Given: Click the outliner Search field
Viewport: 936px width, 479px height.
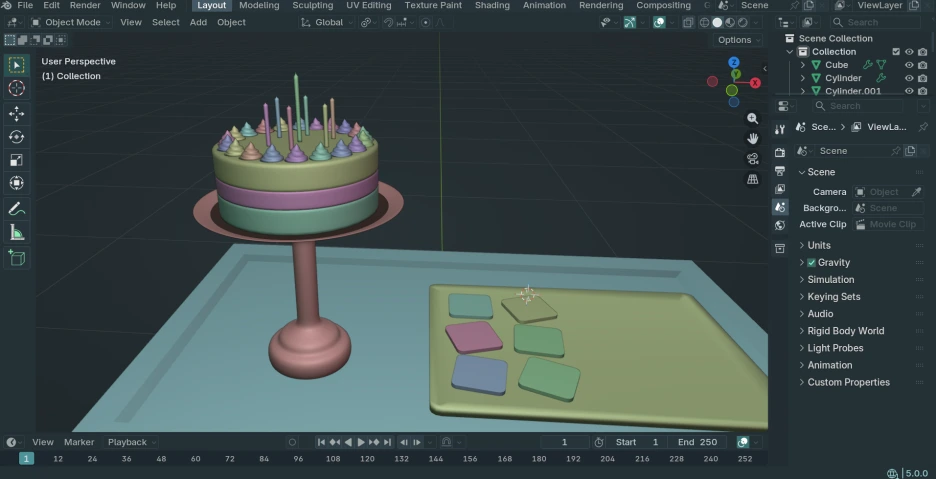Looking at the screenshot, I should point(876,23).
